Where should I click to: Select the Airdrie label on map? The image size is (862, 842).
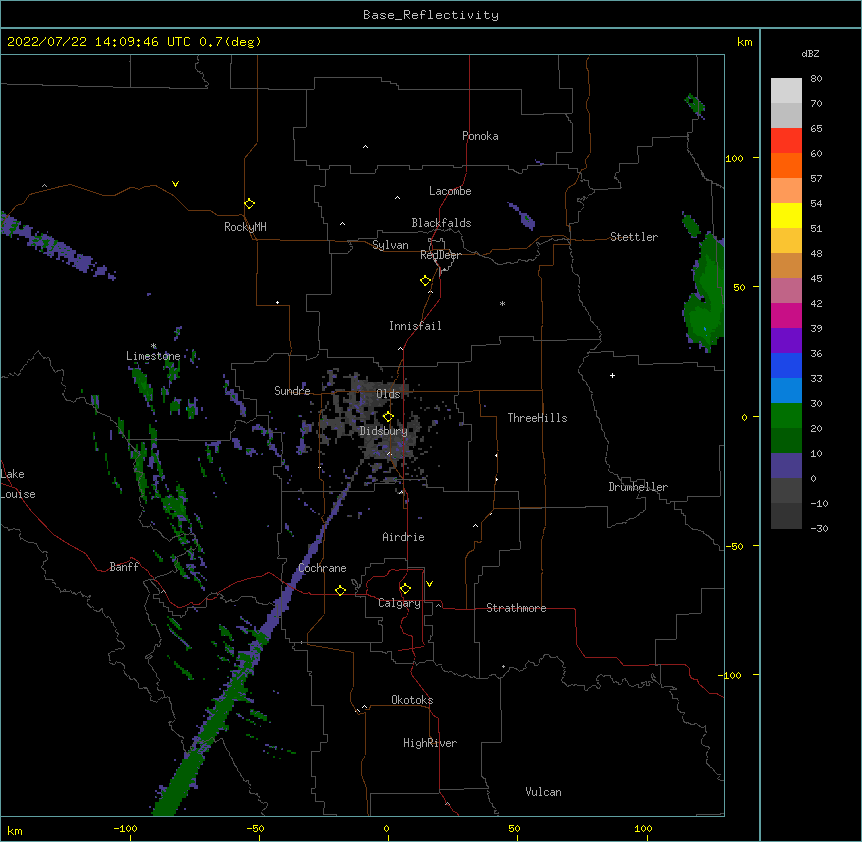[x=403, y=537]
